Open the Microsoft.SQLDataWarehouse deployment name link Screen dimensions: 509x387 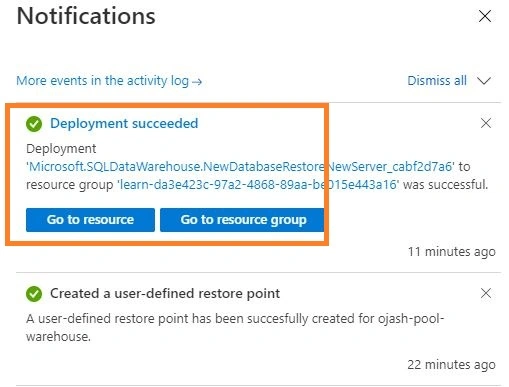pos(240,166)
